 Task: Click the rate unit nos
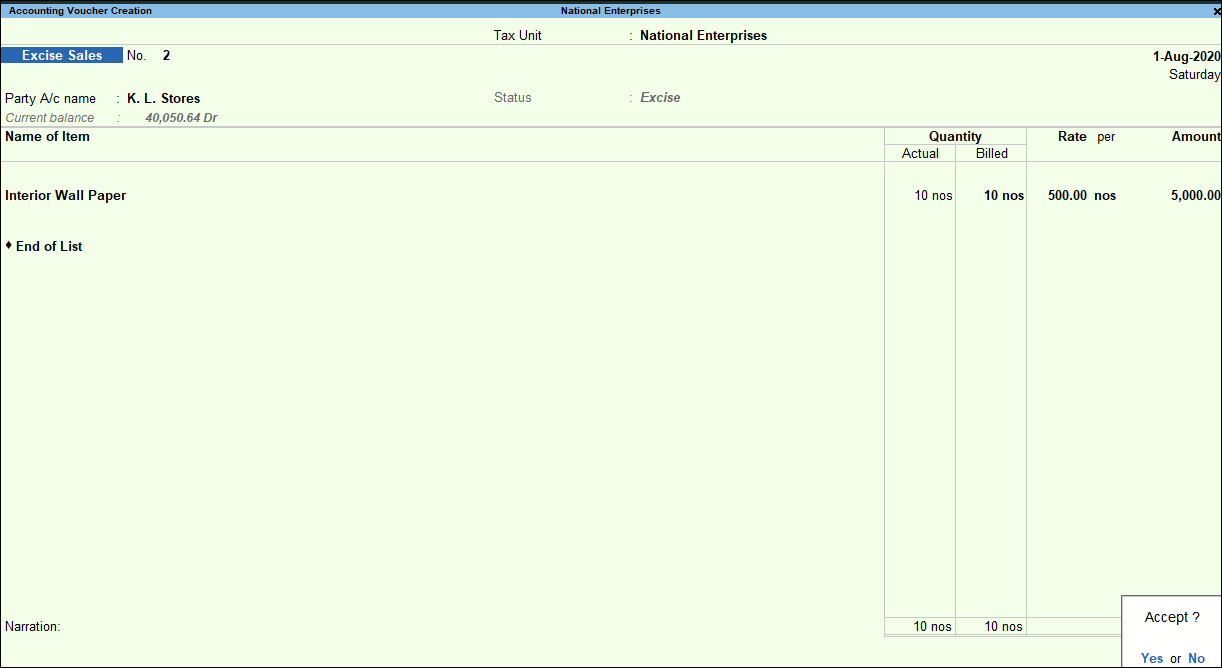tap(1105, 196)
